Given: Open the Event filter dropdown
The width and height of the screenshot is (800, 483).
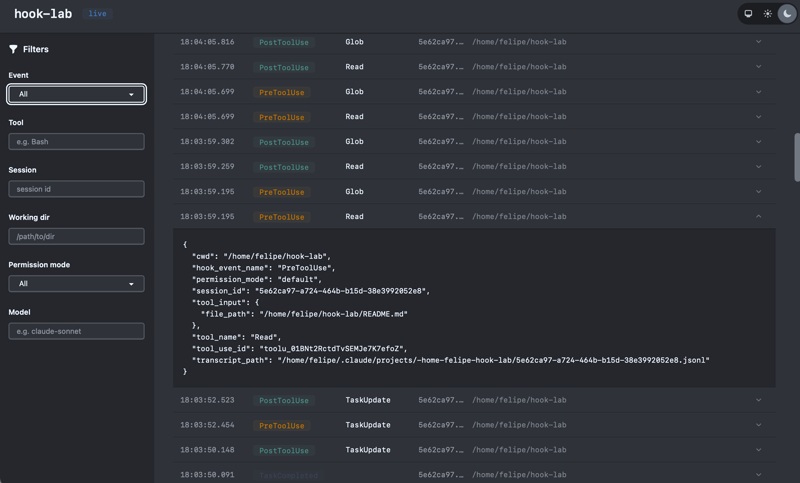Looking at the screenshot, I should coord(76,94).
